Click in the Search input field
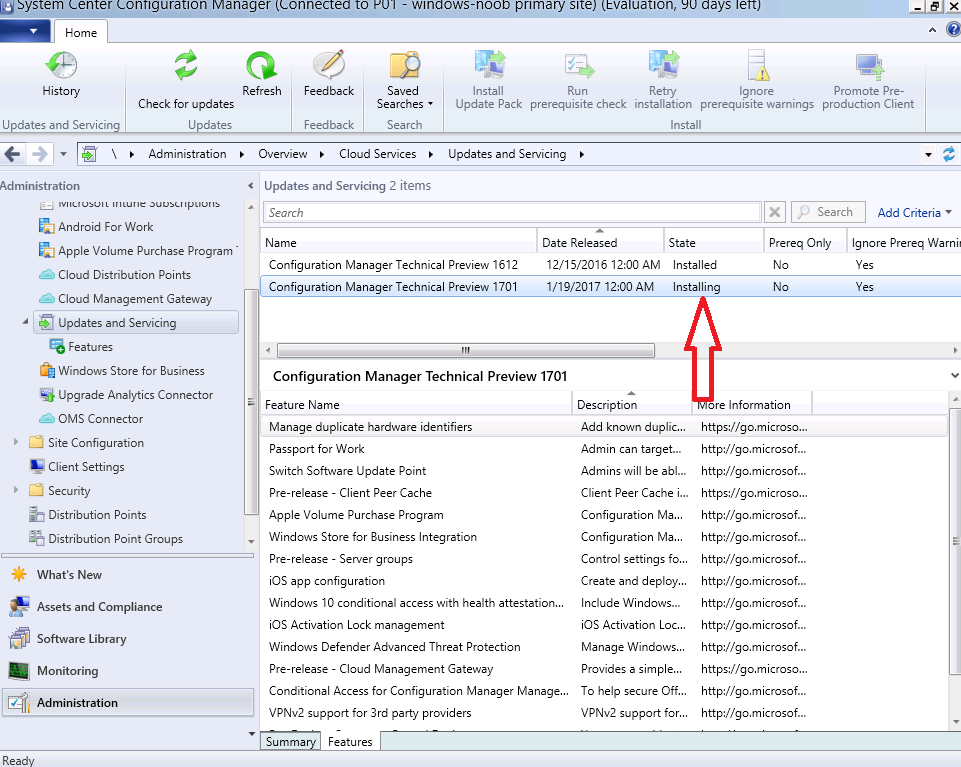Viewport: 961px width, 767px height. point(512,212)
